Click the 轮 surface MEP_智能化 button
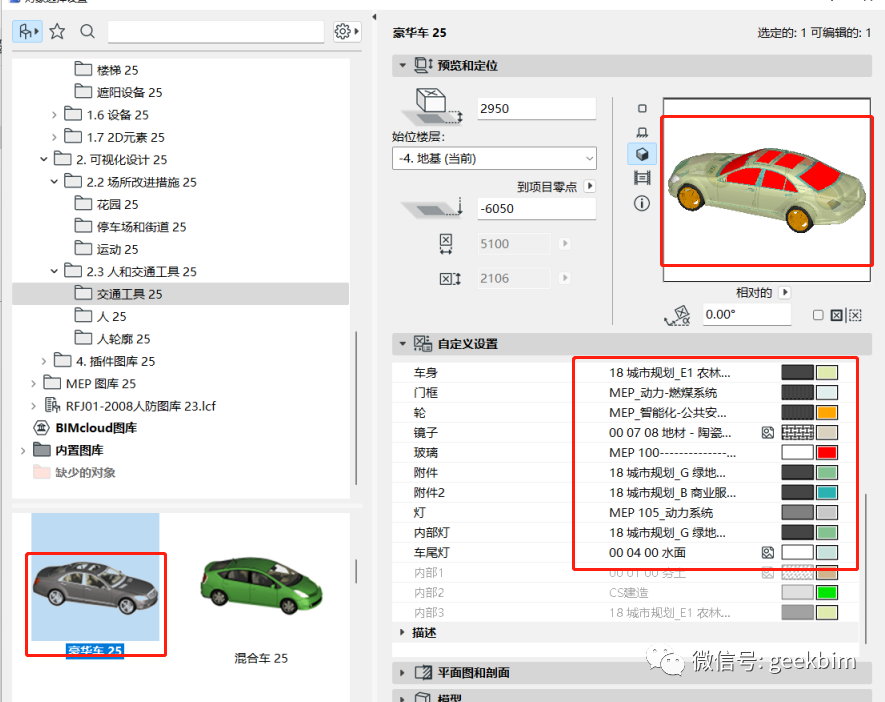 click(668, 413)
